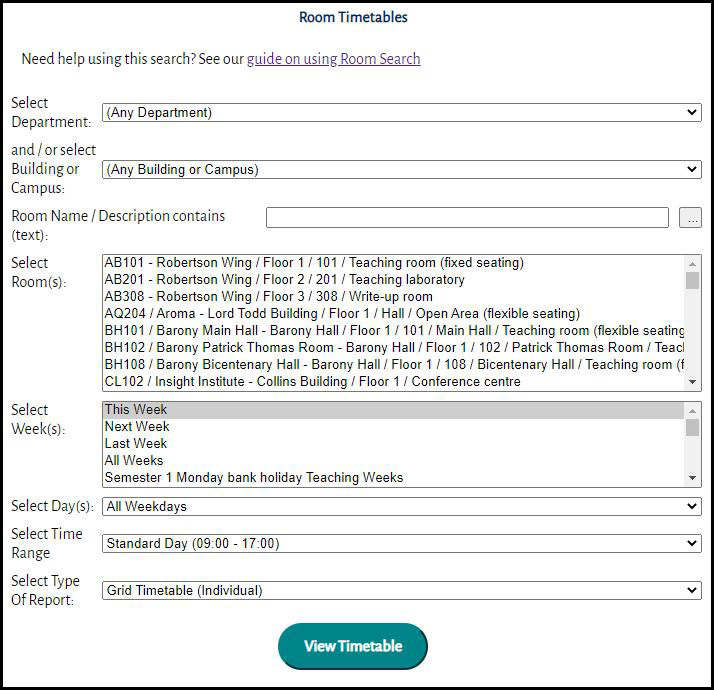Click the ellipsis button beside room name field
The height and width of the screenshot is (690, 714).
690,218
